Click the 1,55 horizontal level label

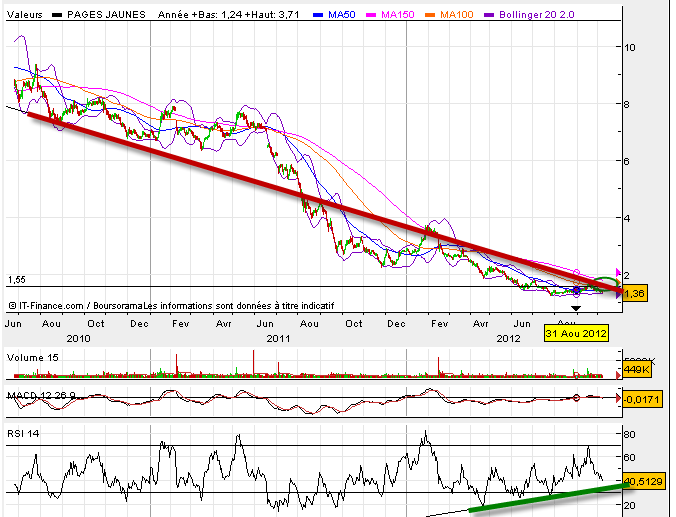tap(15, 280)
